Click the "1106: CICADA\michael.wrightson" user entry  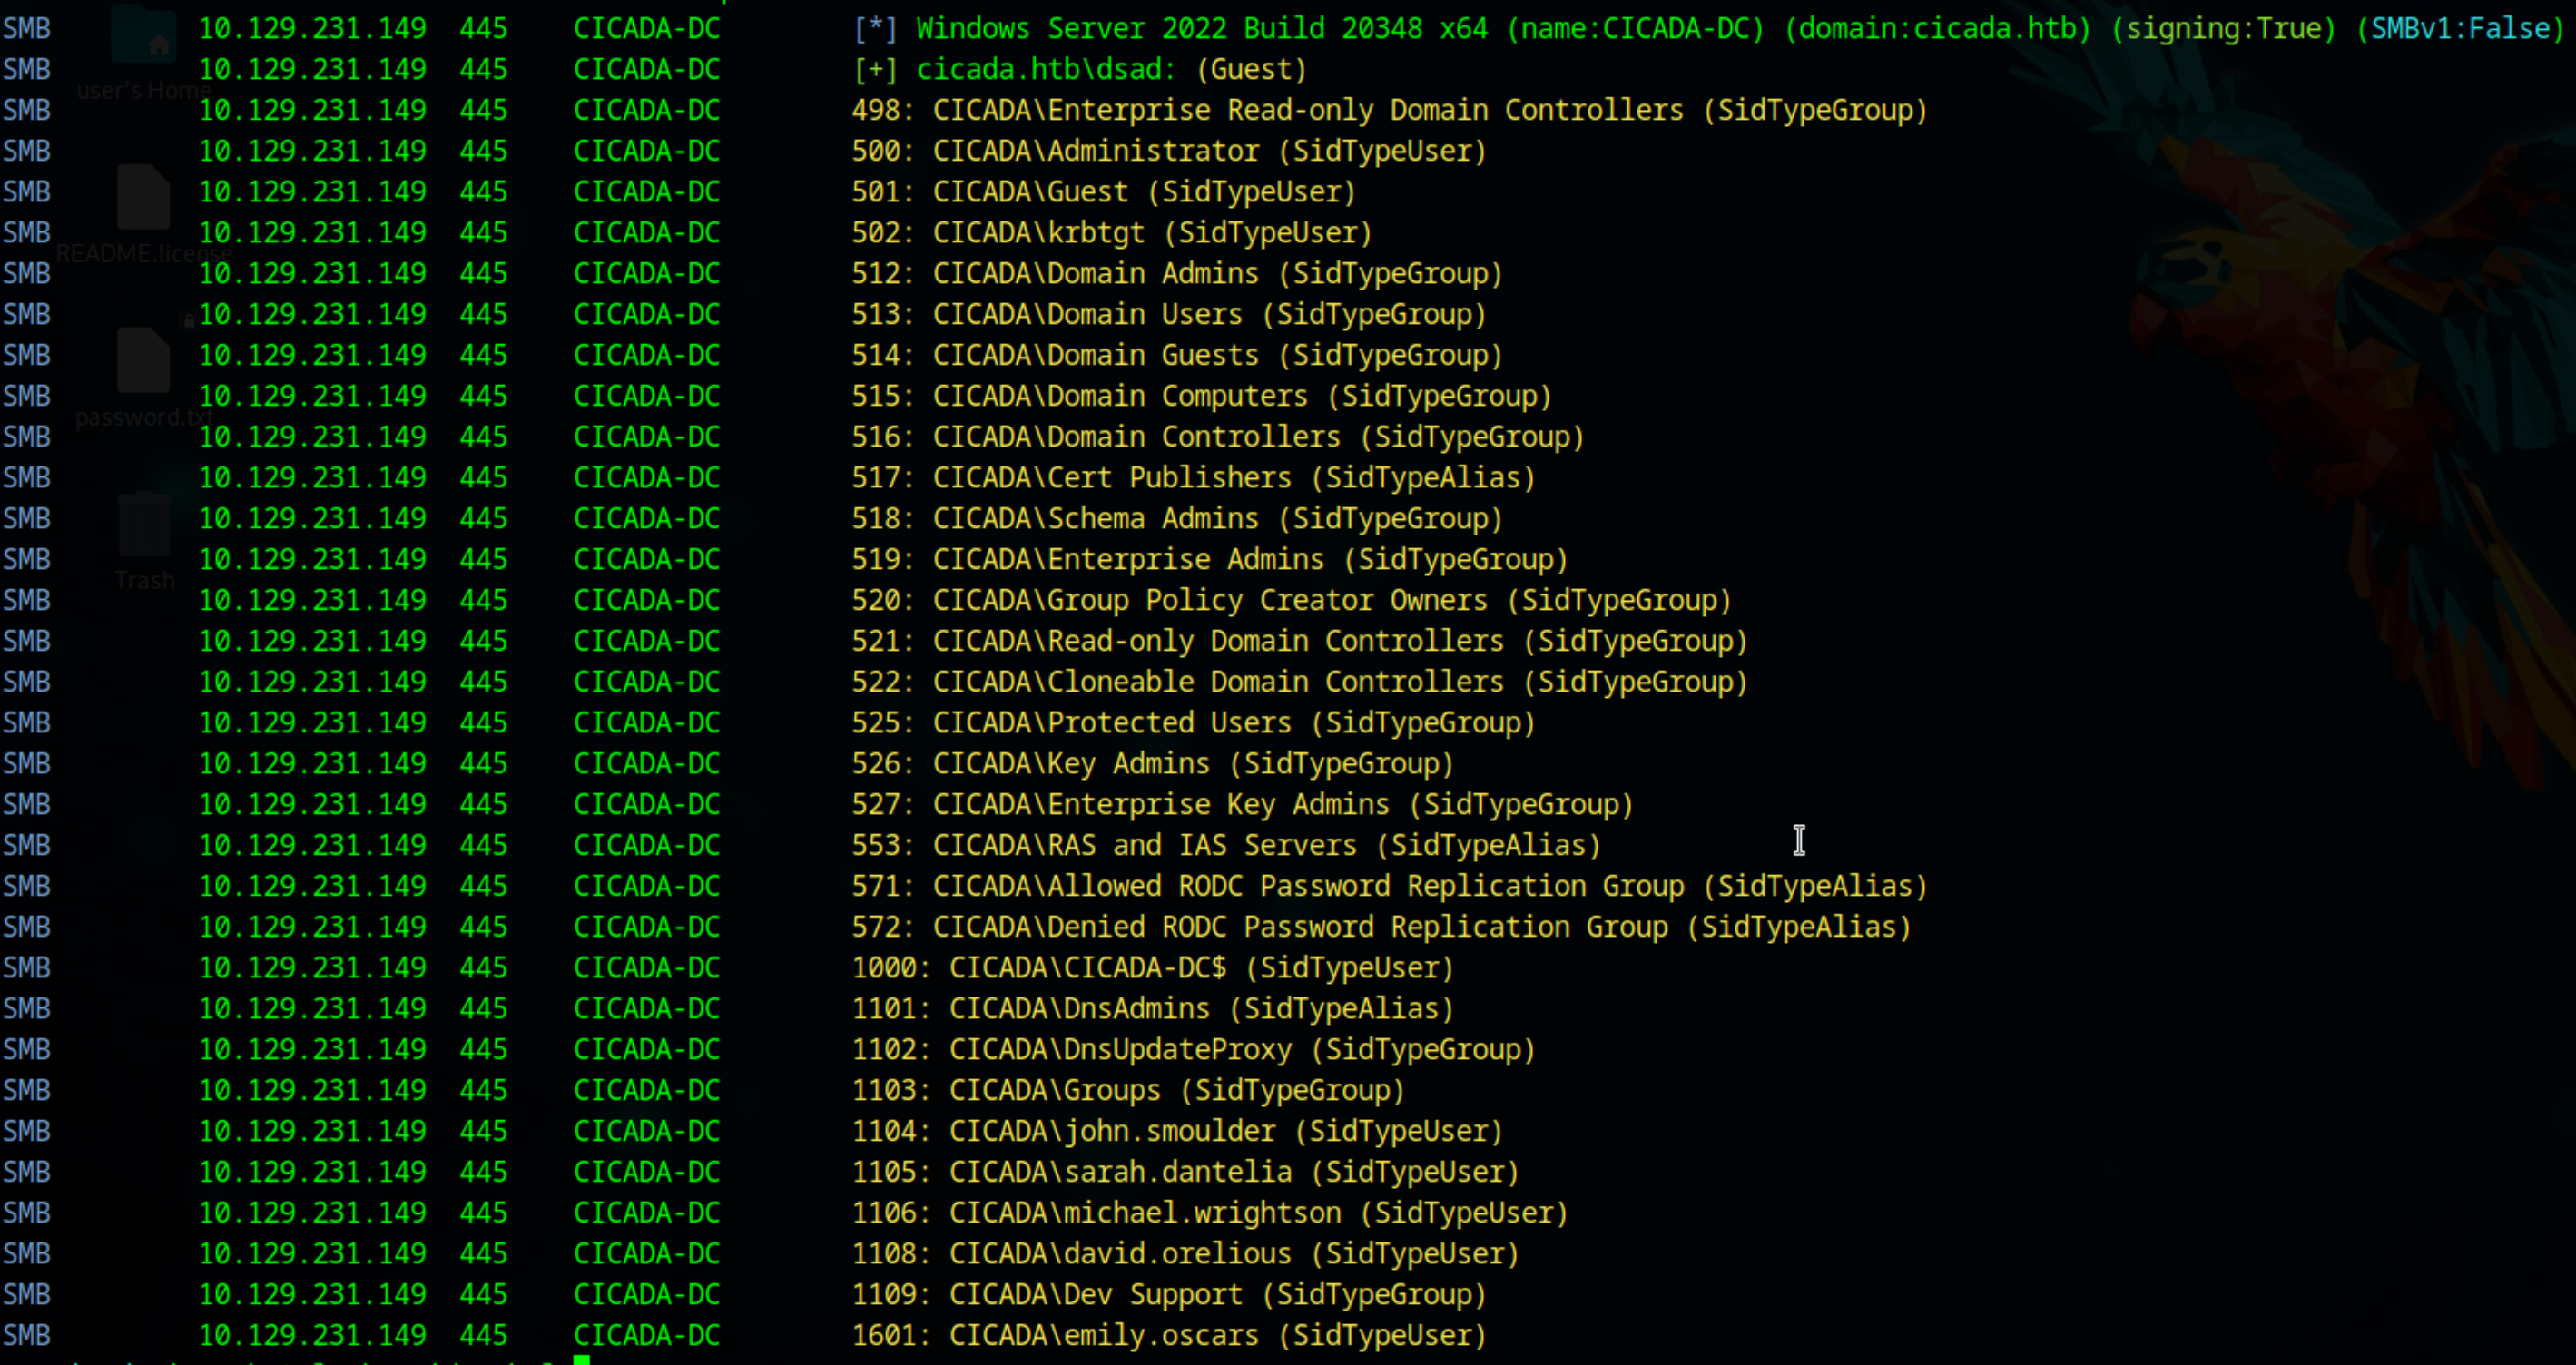[1210, 1213]
